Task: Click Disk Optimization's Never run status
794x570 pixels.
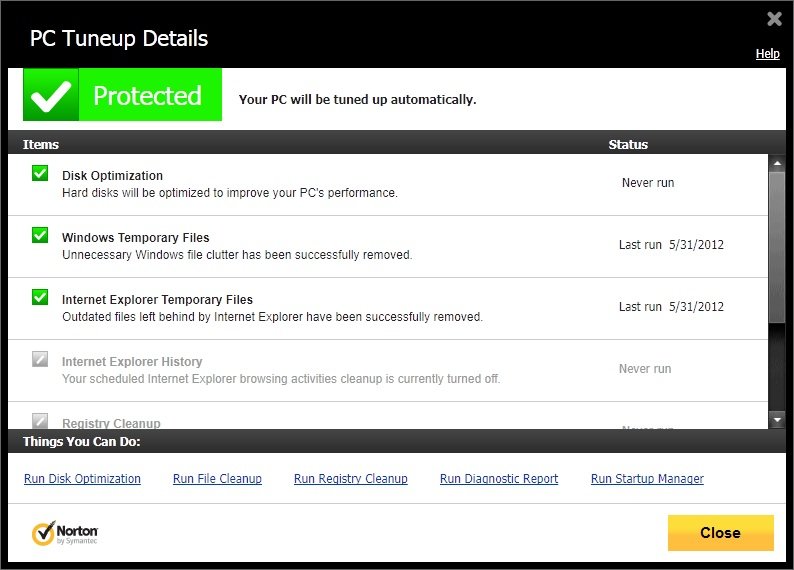Action: pyautogui.click(x=648, y=183)
